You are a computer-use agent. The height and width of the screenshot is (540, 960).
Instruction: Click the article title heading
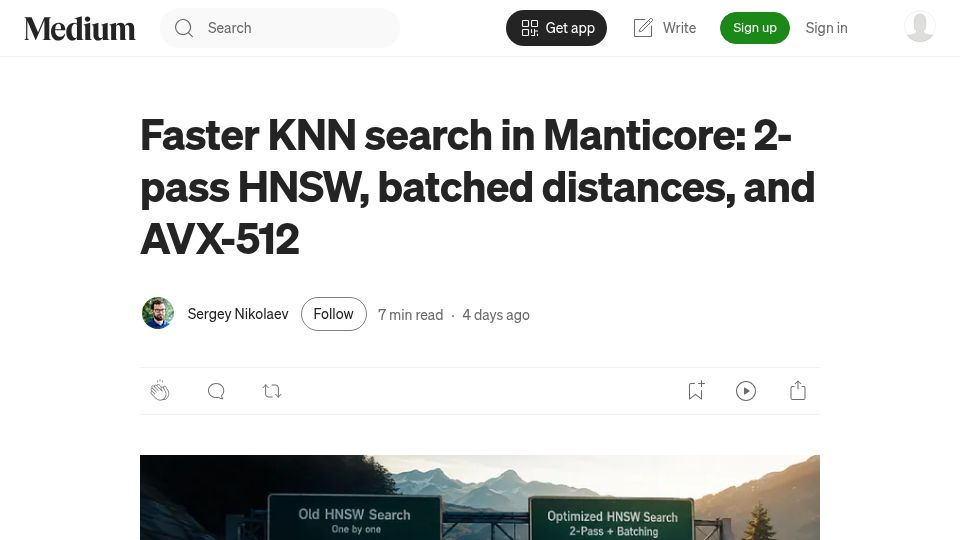(x=478, y=187)
